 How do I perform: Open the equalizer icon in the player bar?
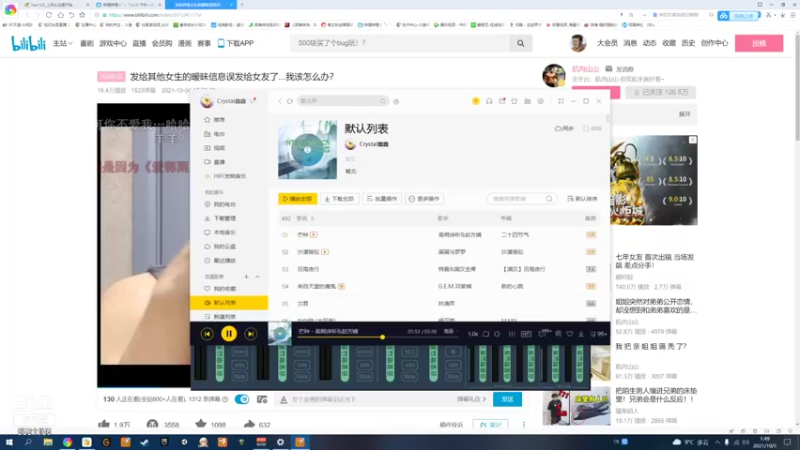[512, 334]
